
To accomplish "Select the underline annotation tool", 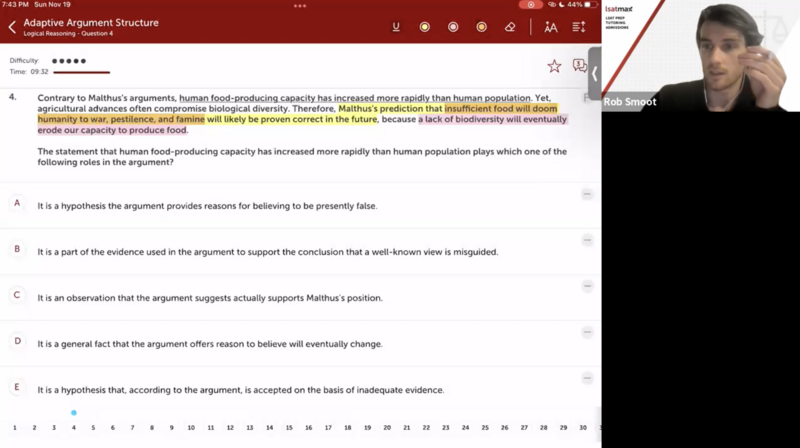I will pos(396,27).
